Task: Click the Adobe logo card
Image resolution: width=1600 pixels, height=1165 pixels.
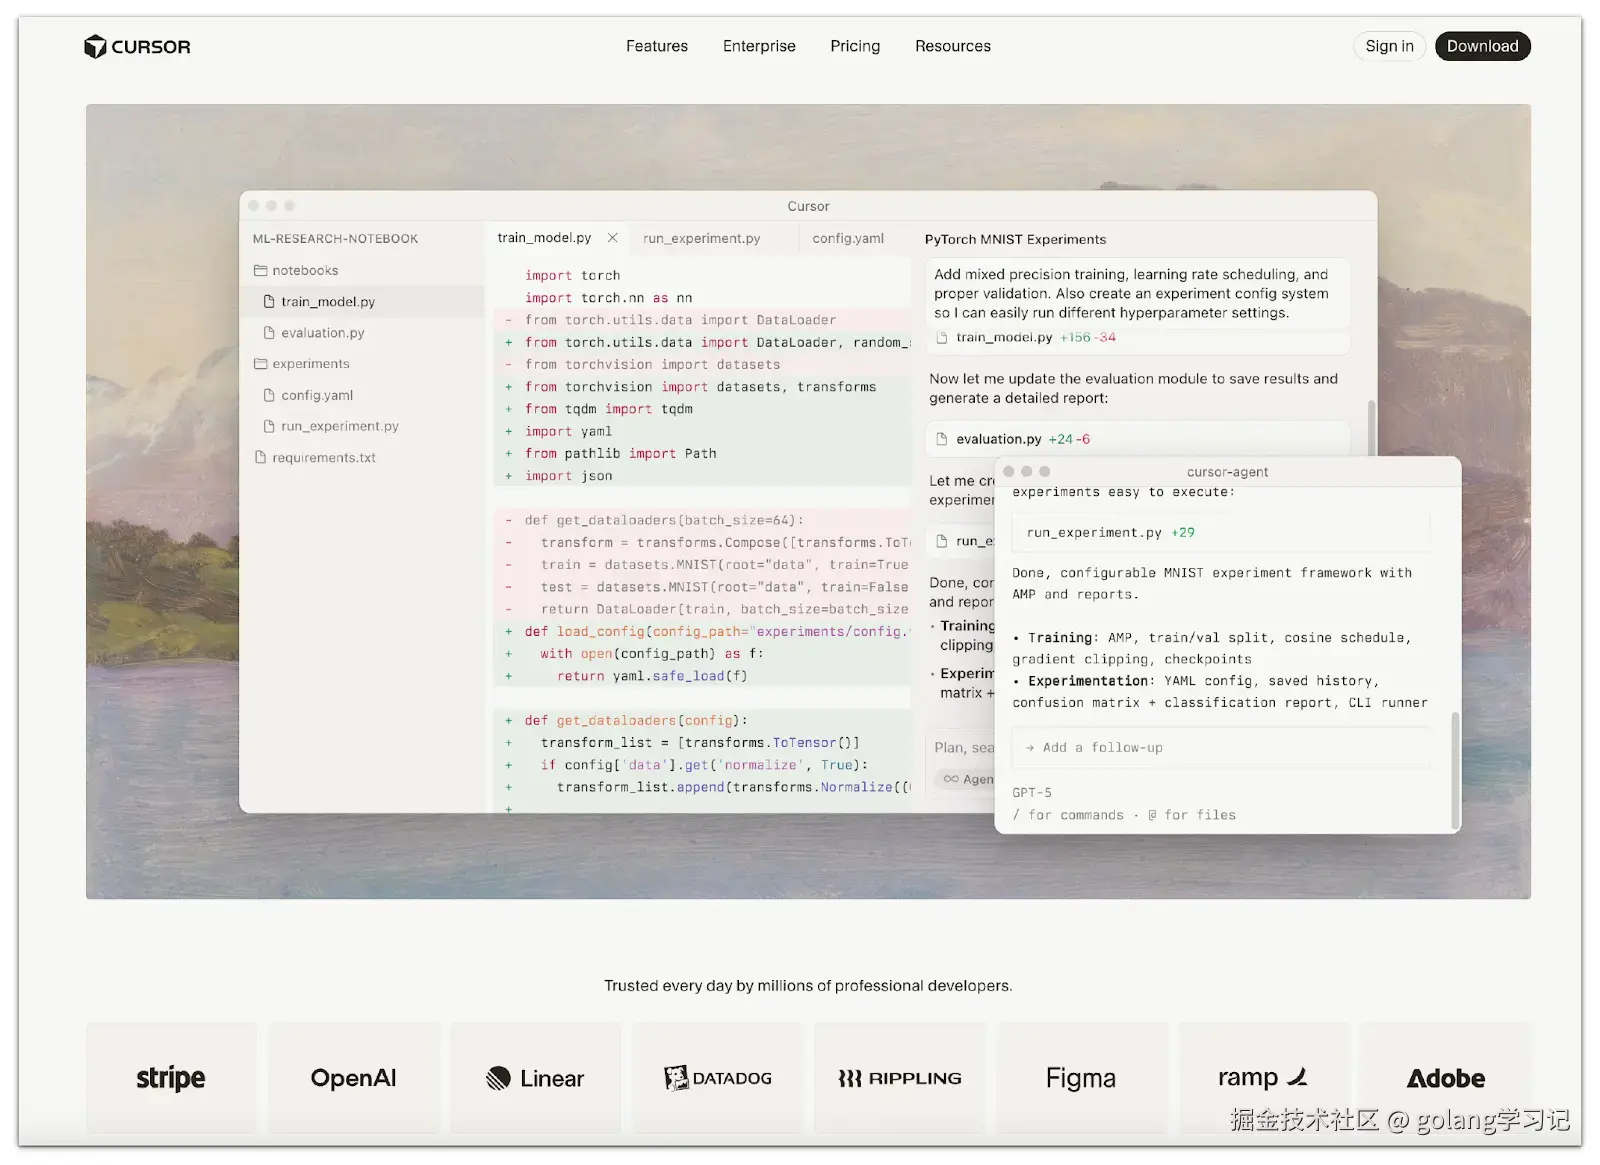Action: click(1445, 1078)
